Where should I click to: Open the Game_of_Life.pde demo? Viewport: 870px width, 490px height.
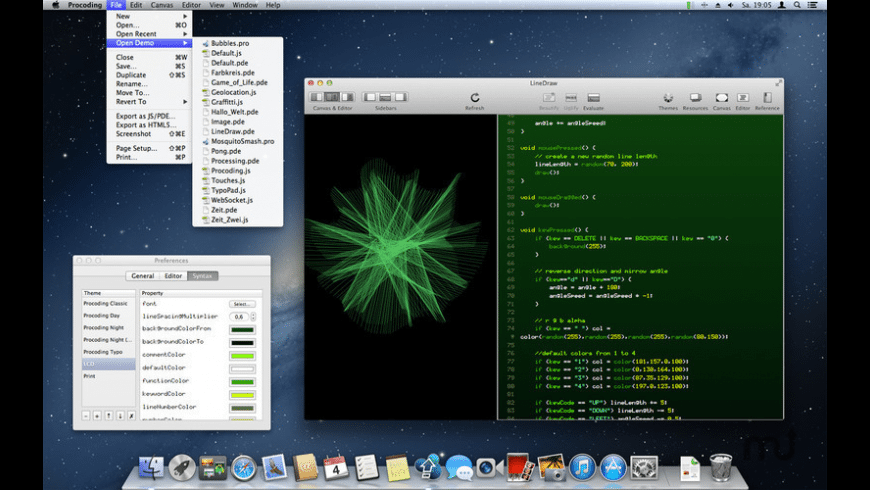[239, 82]
